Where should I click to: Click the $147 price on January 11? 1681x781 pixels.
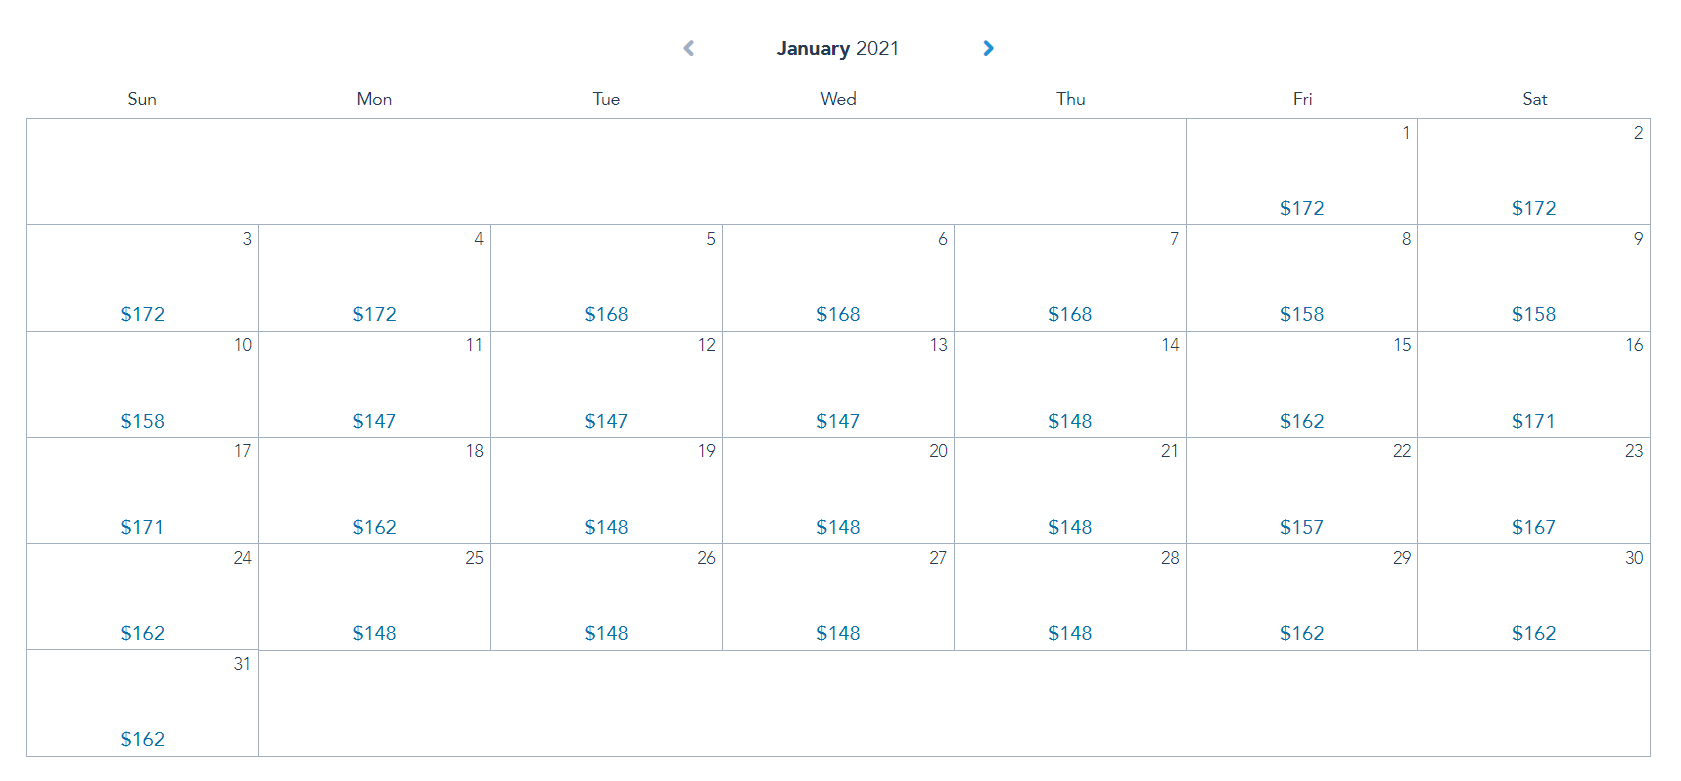[x=374, y=421]
